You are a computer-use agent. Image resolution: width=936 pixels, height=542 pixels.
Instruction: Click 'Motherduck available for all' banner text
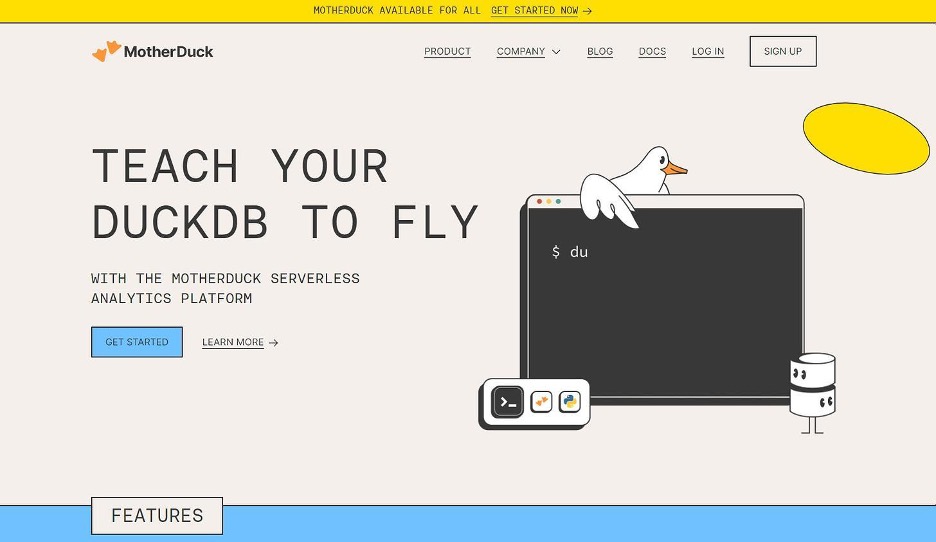click(x=397, y=11)
